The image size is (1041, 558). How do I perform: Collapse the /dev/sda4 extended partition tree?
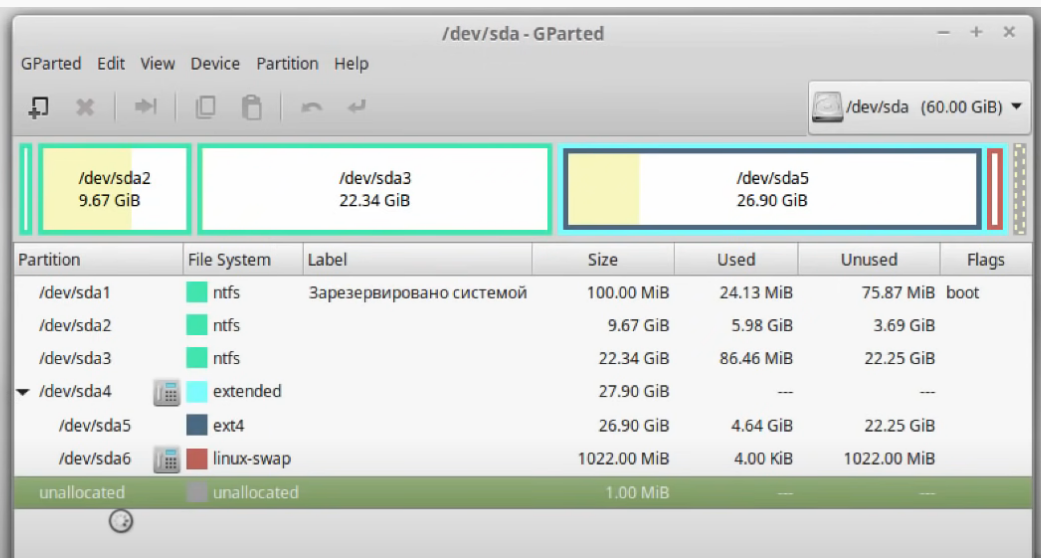pos(23,392)
